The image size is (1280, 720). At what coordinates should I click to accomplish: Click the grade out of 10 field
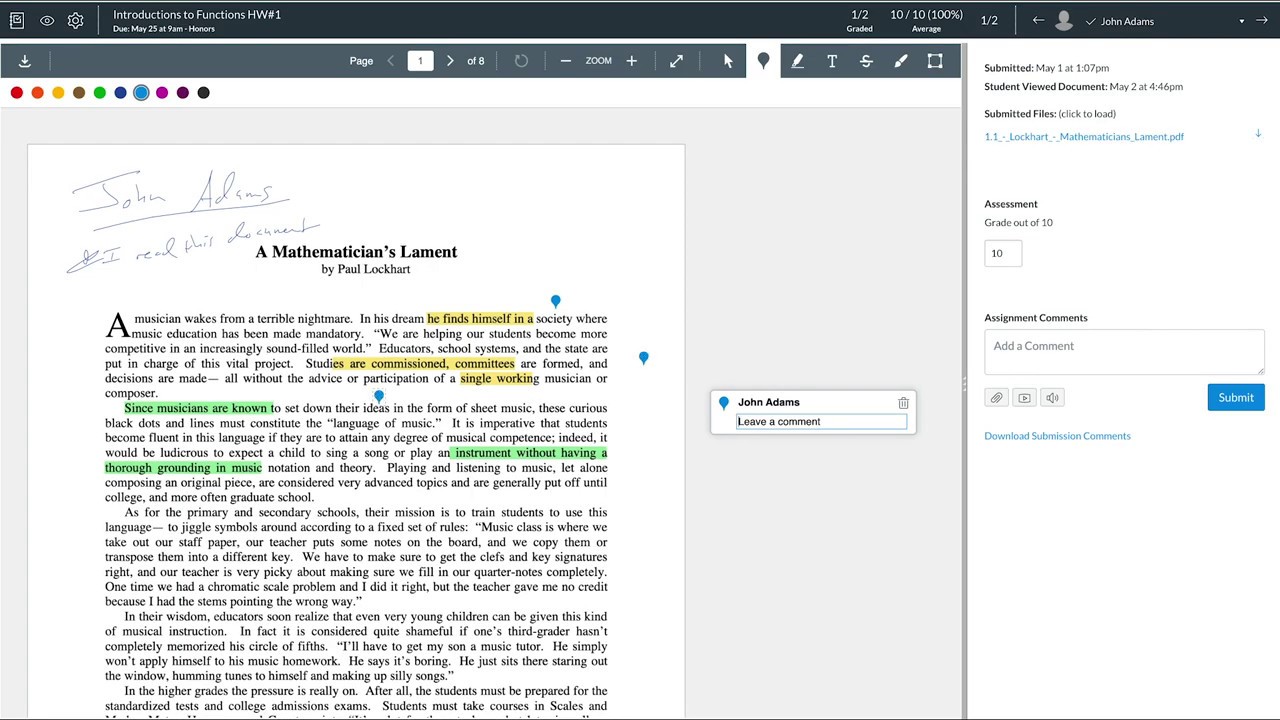point(1003,253)
